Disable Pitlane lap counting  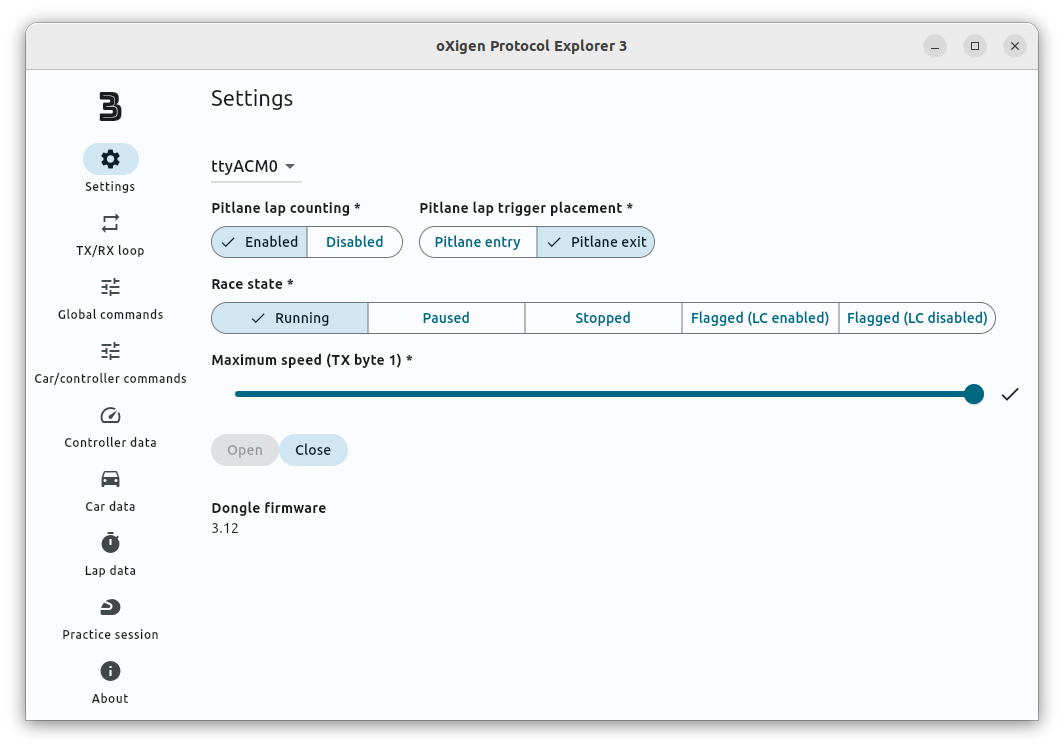[x=354, y=242]
